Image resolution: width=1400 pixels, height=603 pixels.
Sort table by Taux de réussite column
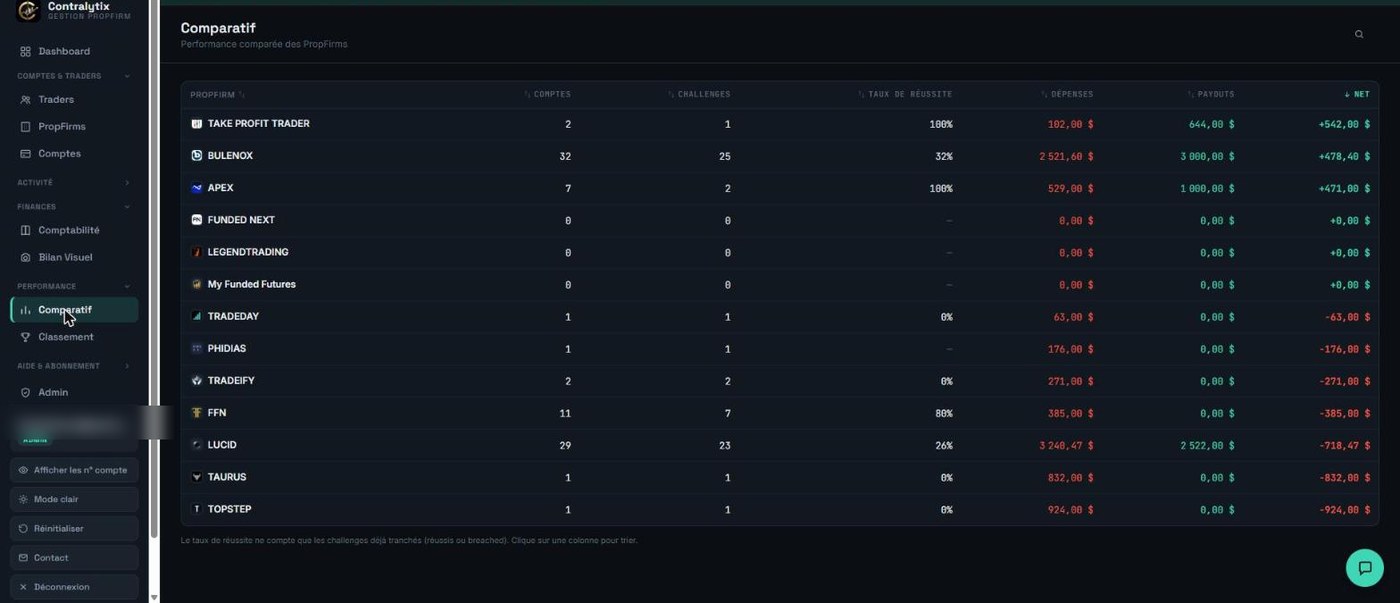(x=905, y=94)
